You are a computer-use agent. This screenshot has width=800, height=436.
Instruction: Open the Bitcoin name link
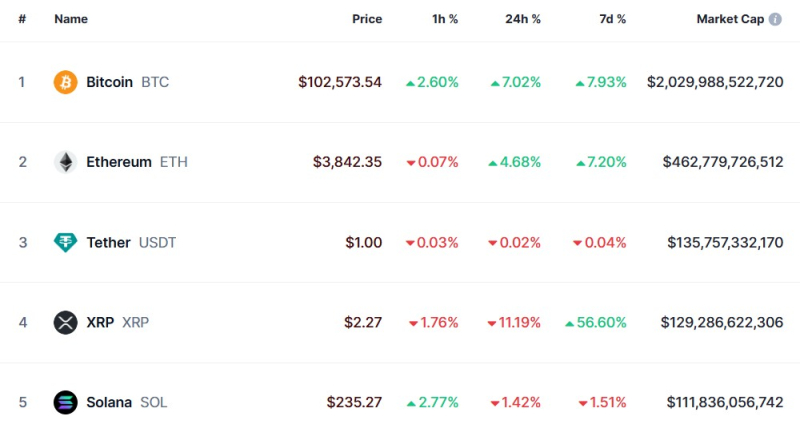tap(109, 82)
